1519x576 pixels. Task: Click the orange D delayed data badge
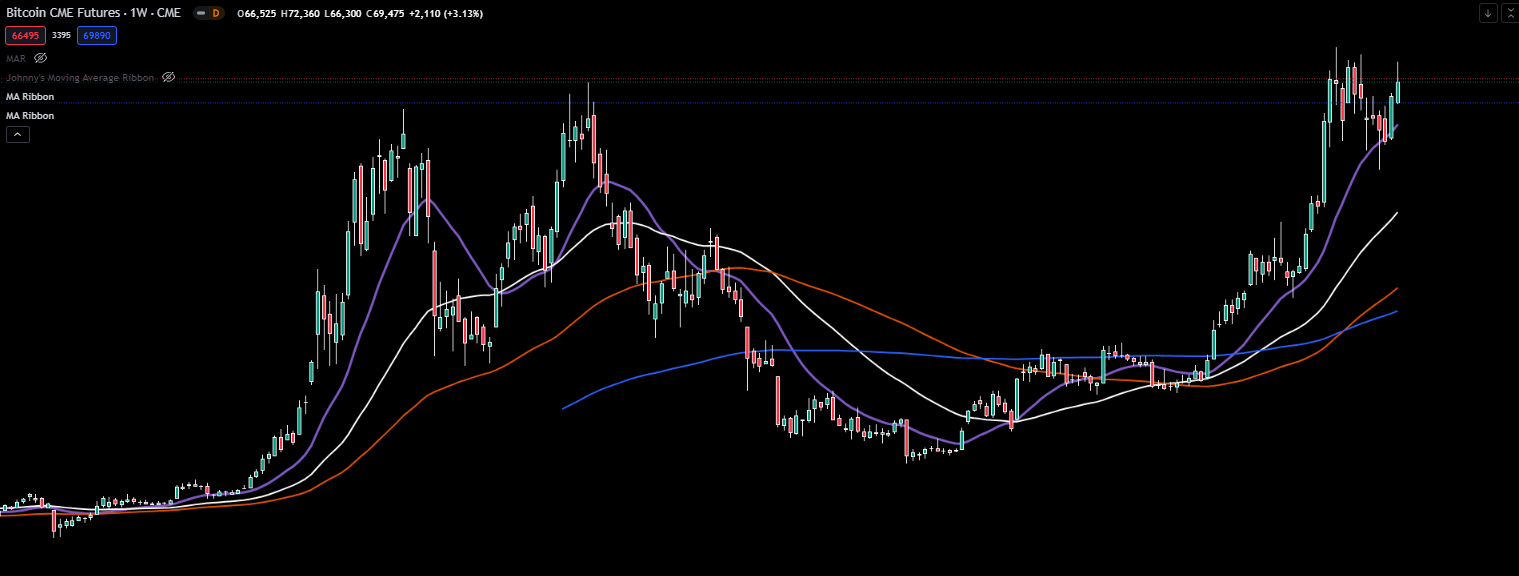click(215, 13)
